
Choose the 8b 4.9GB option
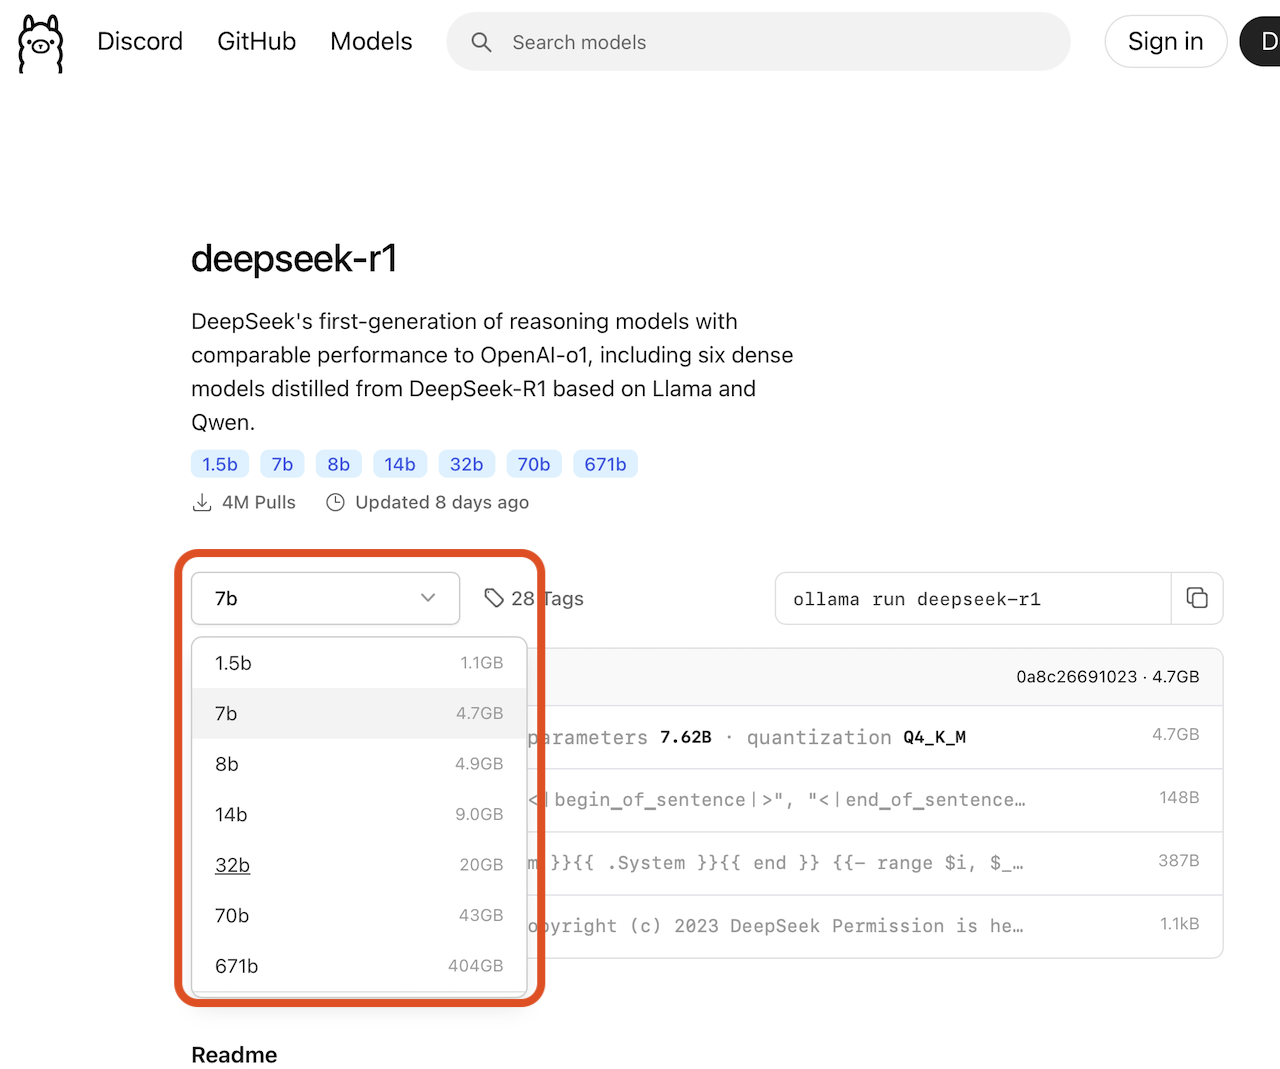coord(359,764)
